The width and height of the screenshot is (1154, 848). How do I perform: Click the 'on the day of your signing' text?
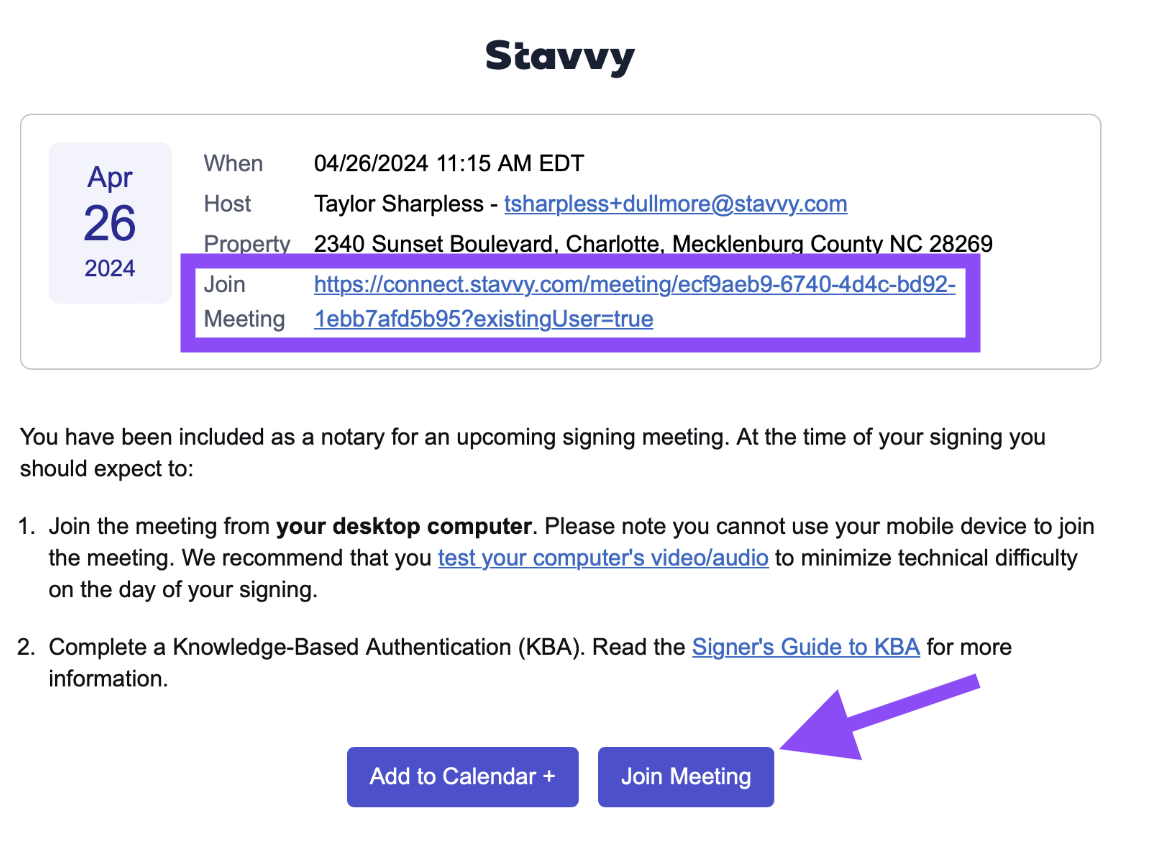click(x=183, y=590)
